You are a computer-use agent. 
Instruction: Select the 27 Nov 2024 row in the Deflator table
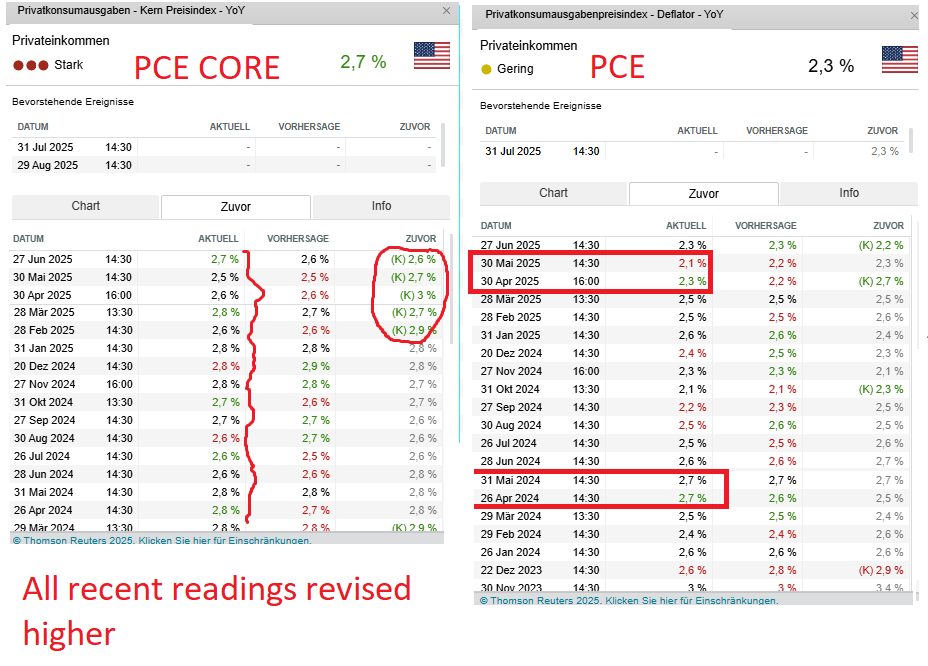(692, 371)
